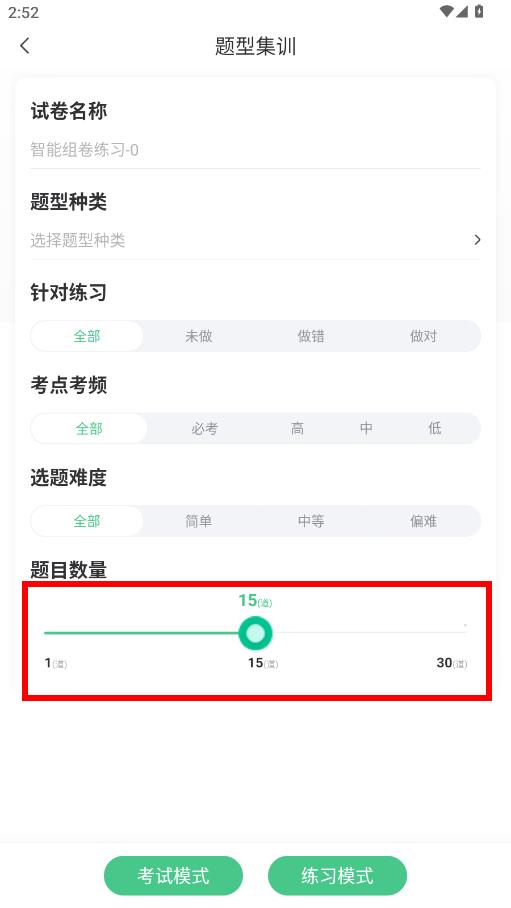
Task: Select 全部 under 考点考频
Action: pyautogui.click(x=89, y=429)
